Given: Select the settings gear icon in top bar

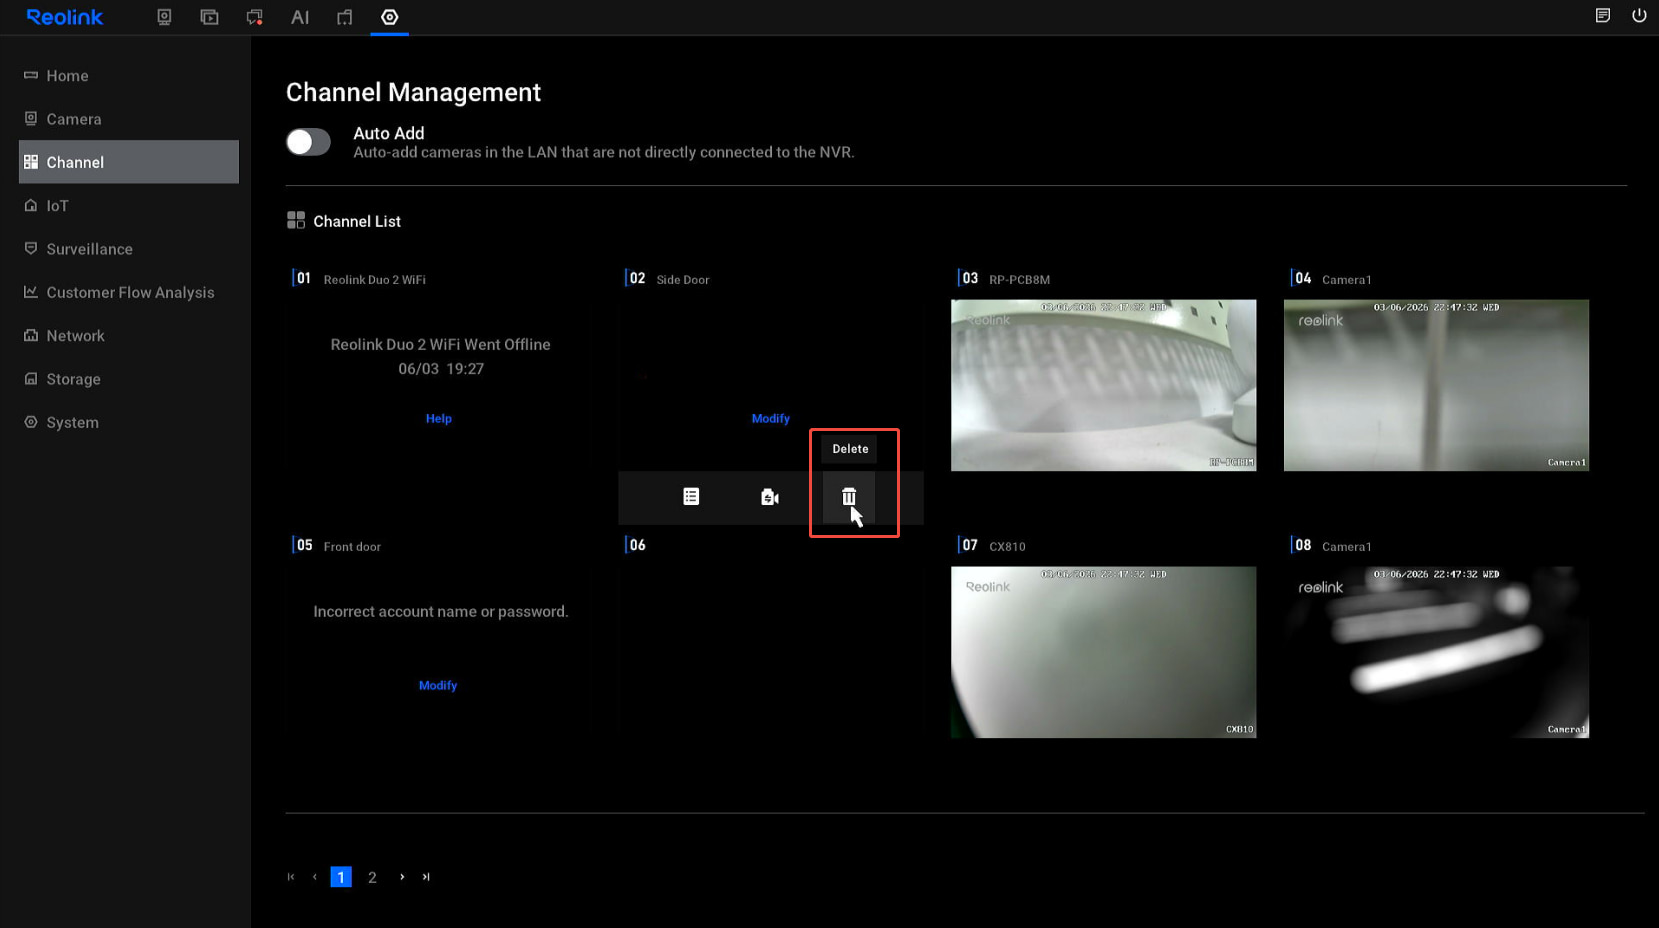Looking at the screenshot, I should (x=390, y=17).
